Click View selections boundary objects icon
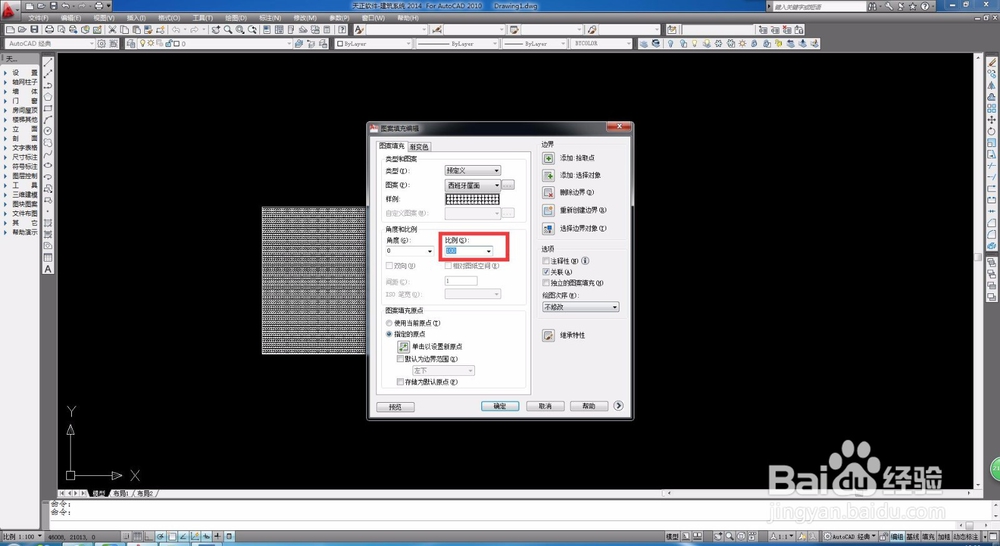 [x=548, y=228]
